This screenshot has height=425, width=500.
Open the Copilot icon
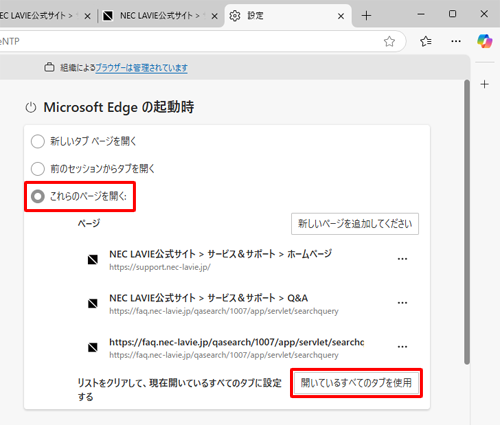coord(484,41)
